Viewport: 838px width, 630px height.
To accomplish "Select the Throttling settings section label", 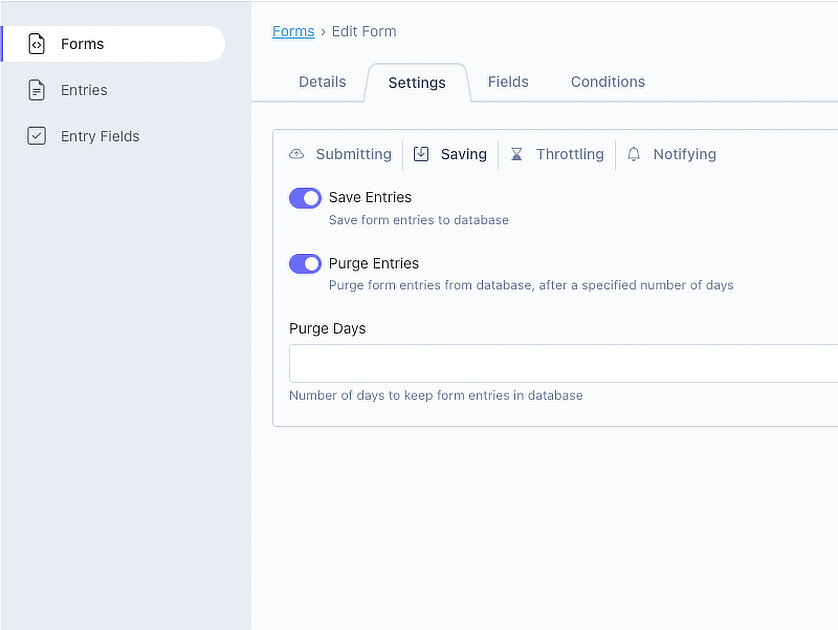I will pos(570,154).
